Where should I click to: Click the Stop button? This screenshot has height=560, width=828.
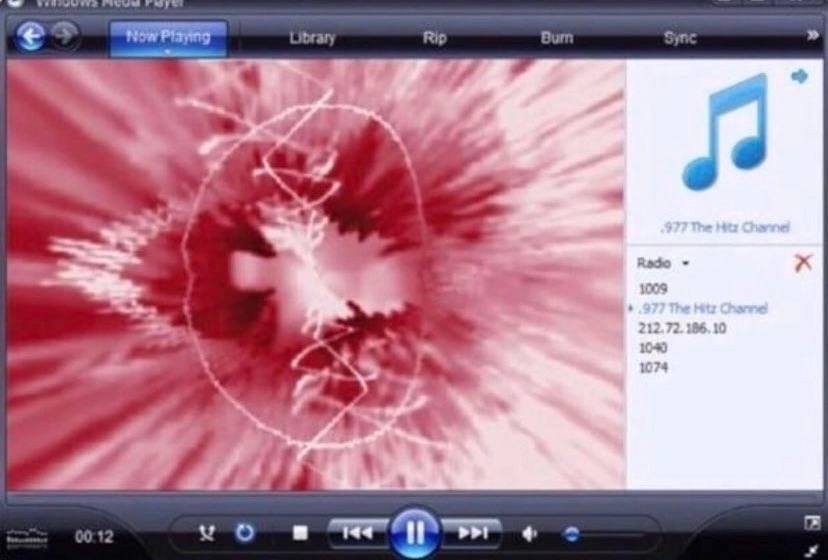(300, 533)
